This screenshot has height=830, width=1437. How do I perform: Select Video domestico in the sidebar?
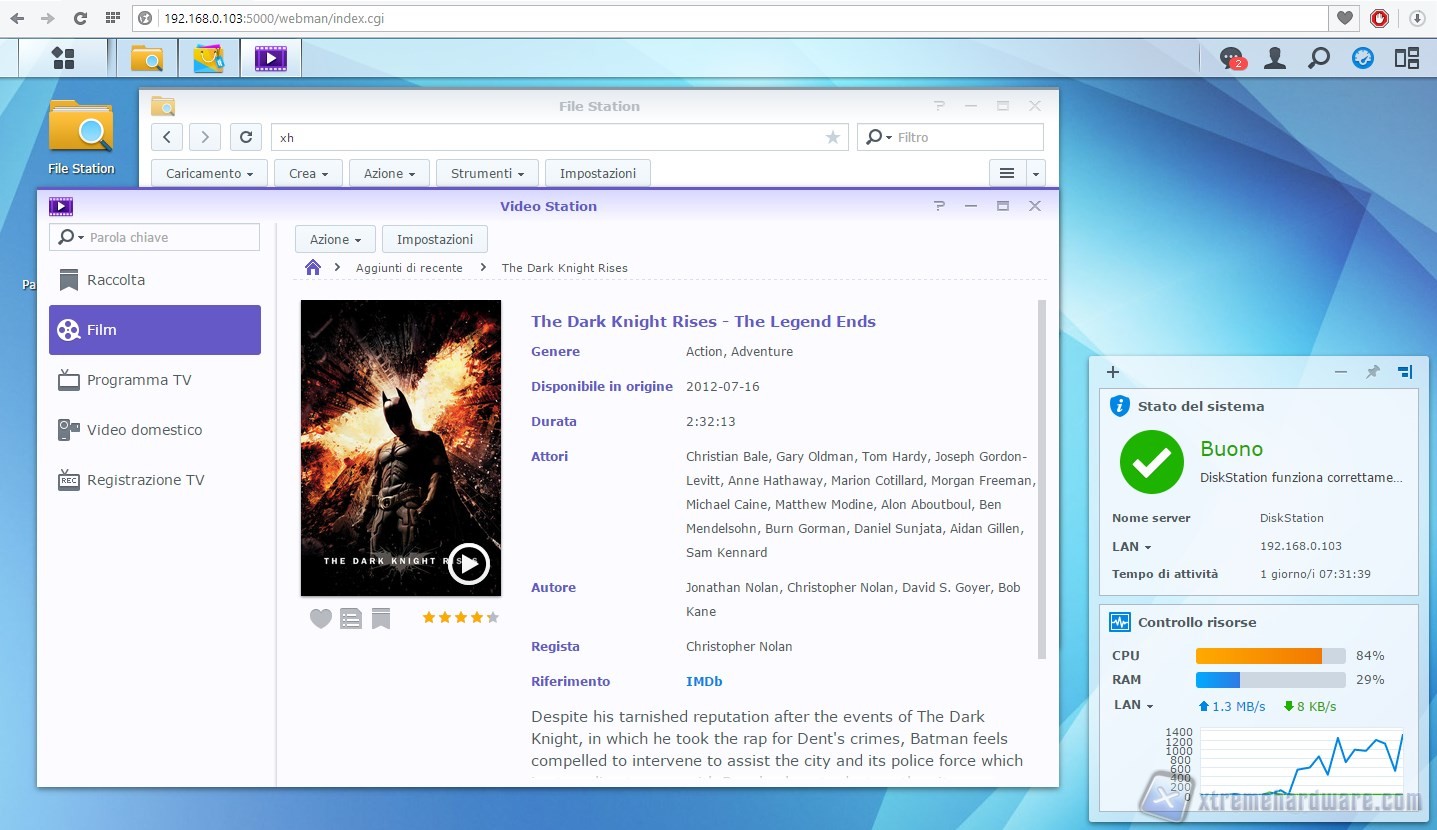144,430
